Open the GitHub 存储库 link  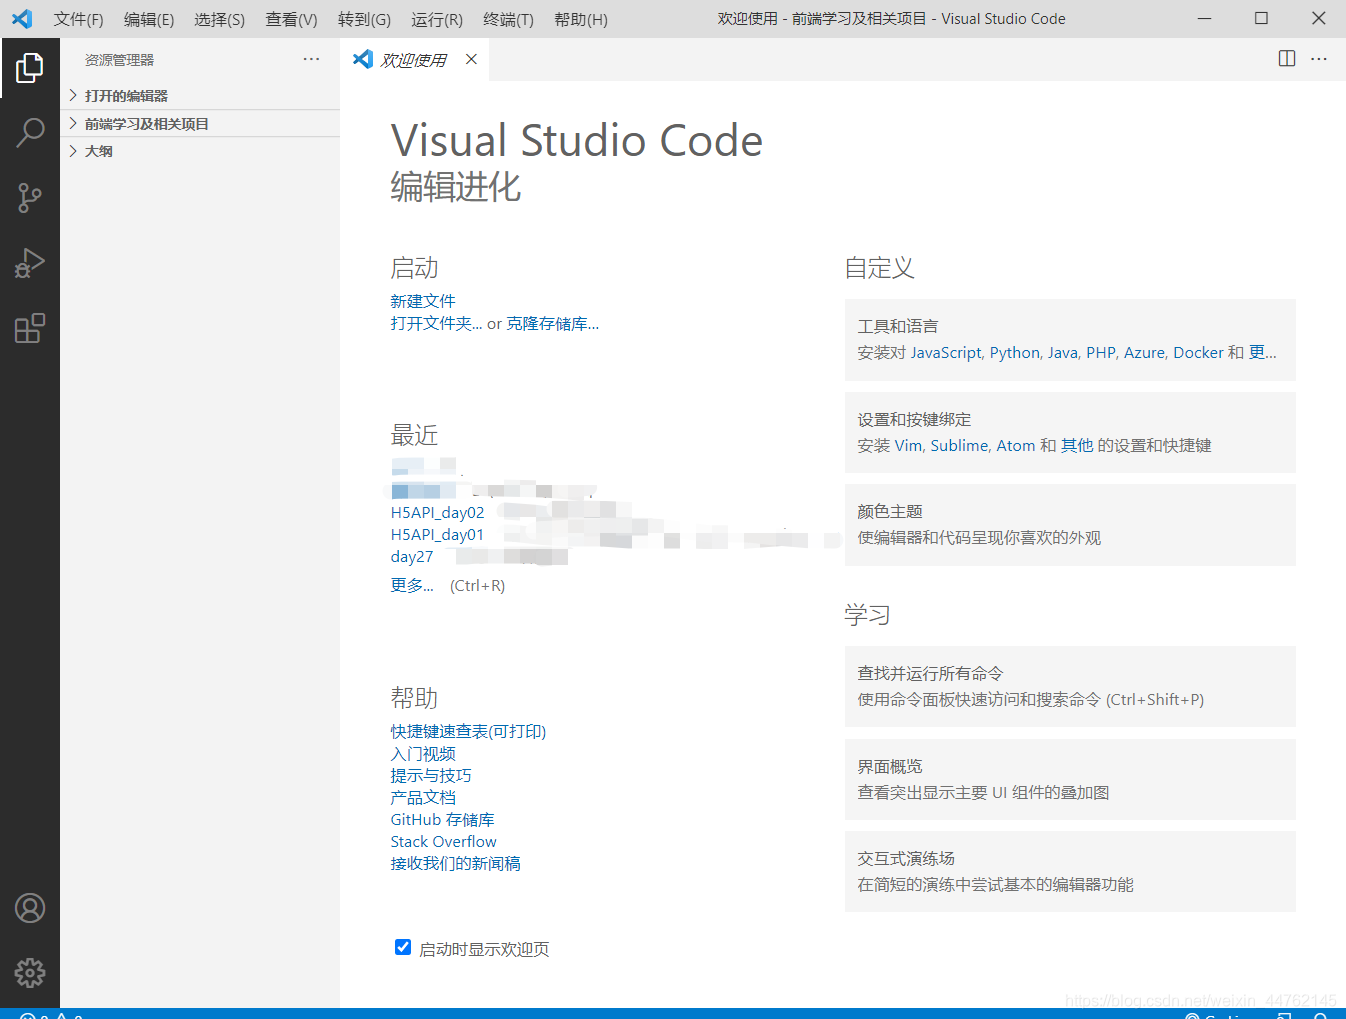(442, 819)
